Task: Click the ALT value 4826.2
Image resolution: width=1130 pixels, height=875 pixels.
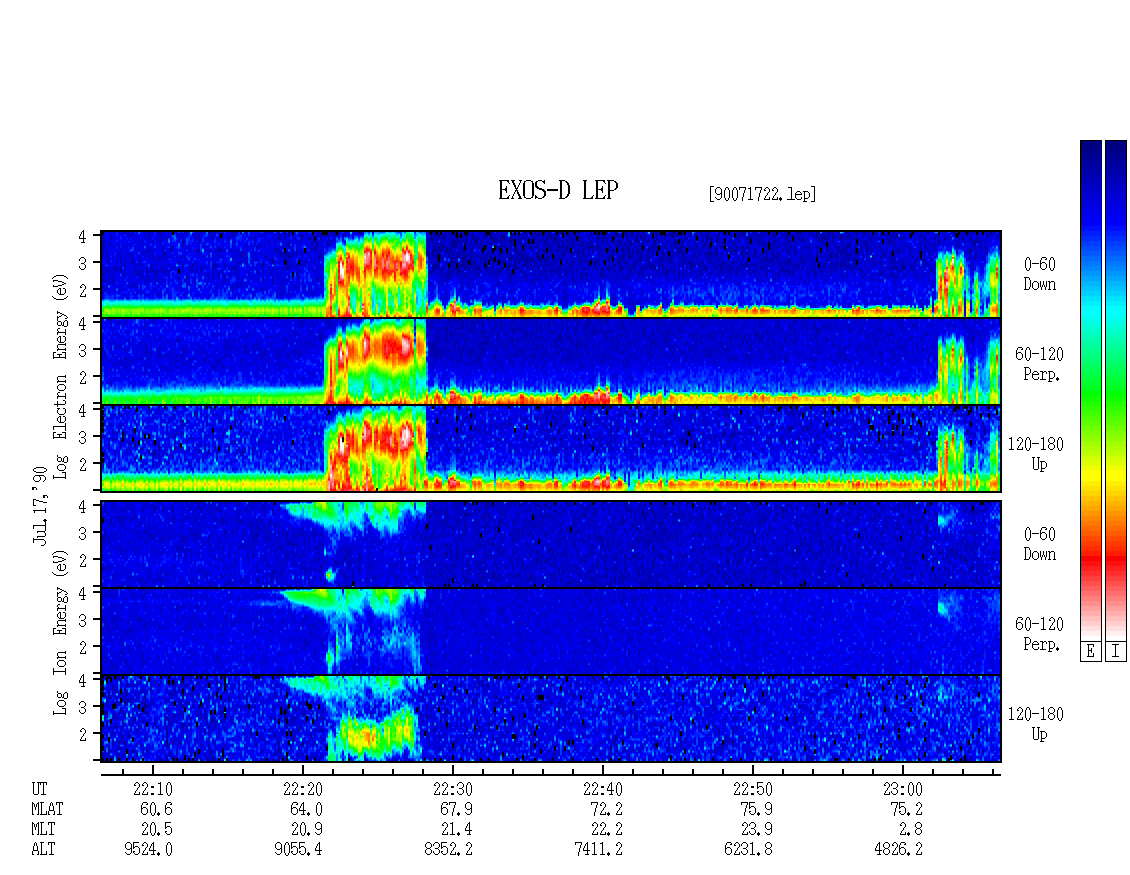Action: point(899,850)
